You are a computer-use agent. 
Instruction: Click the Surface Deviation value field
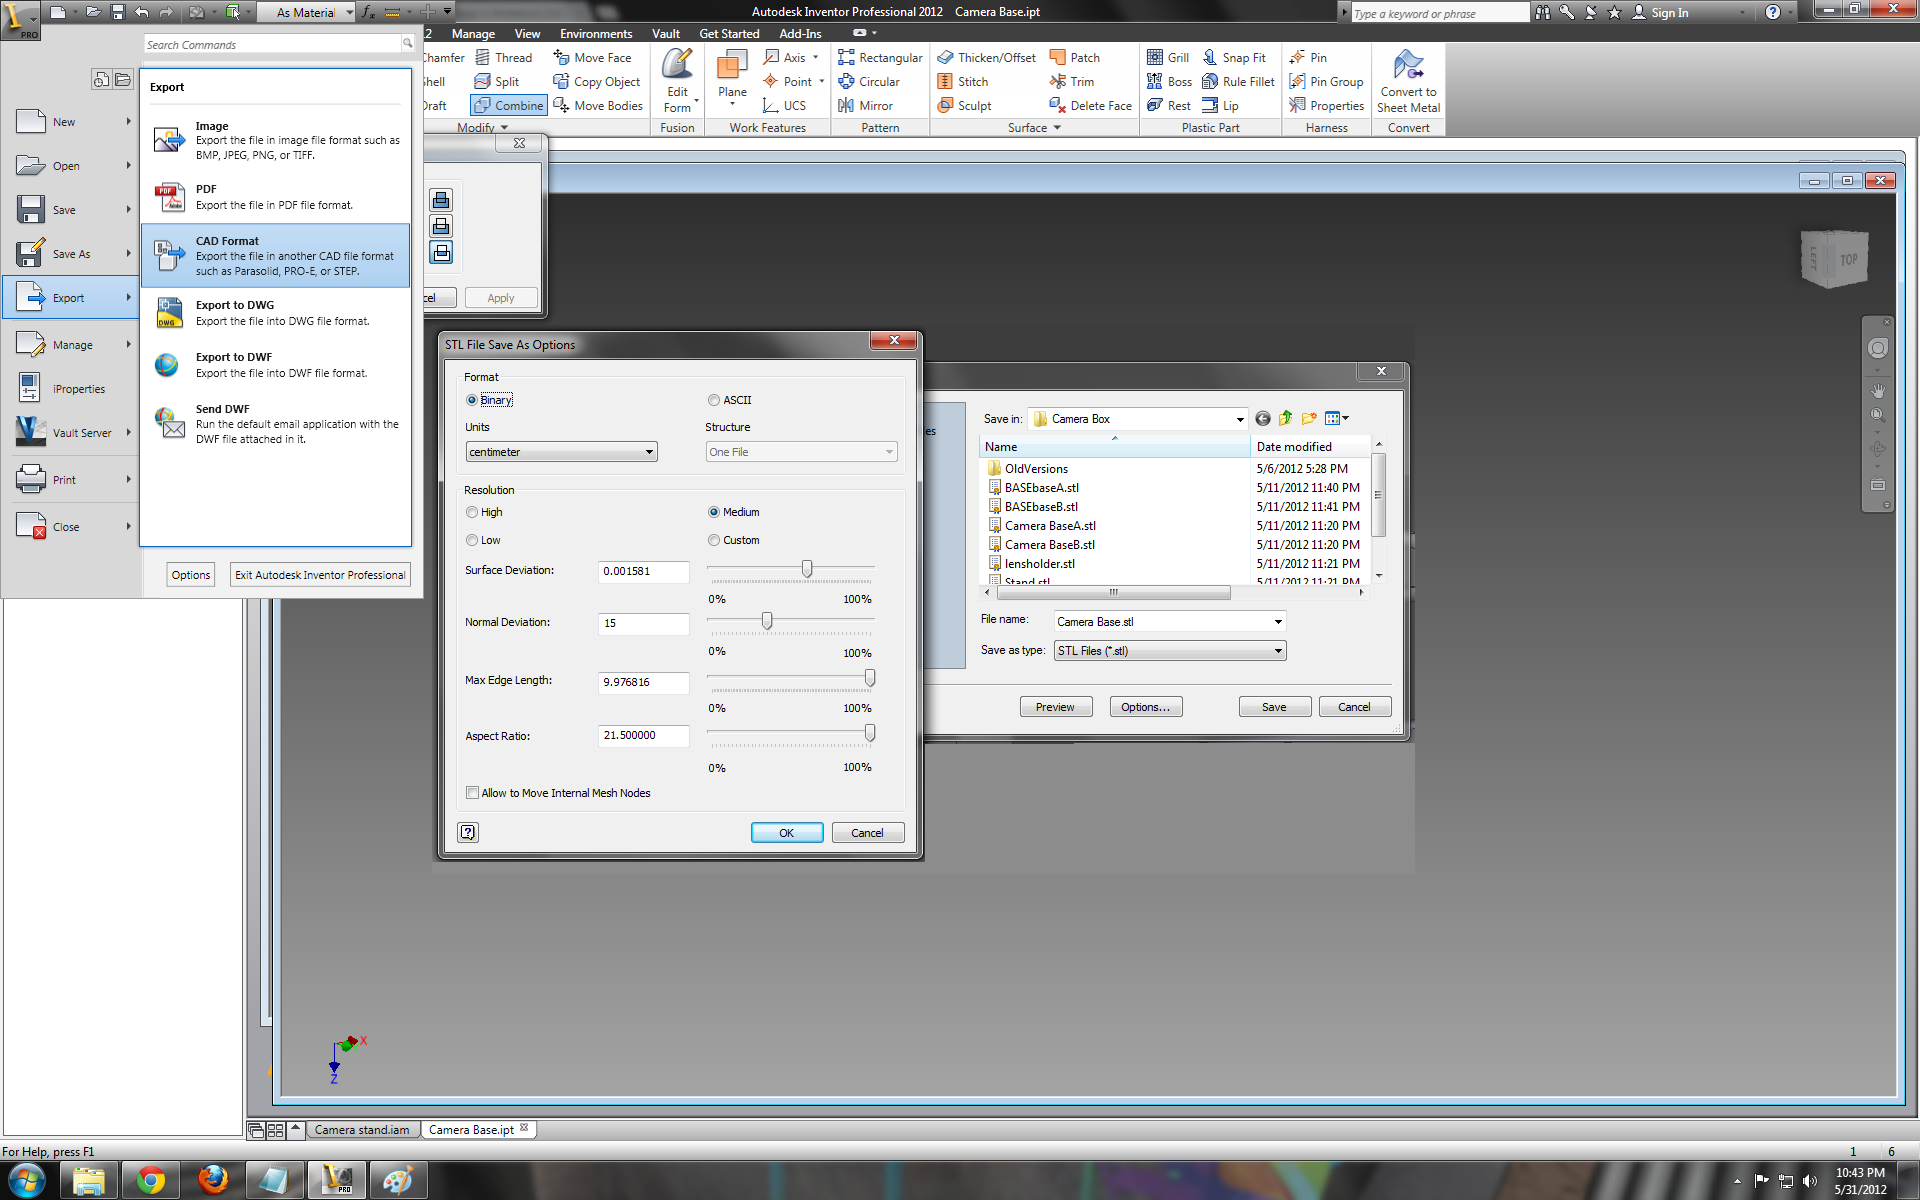point(643,571)
